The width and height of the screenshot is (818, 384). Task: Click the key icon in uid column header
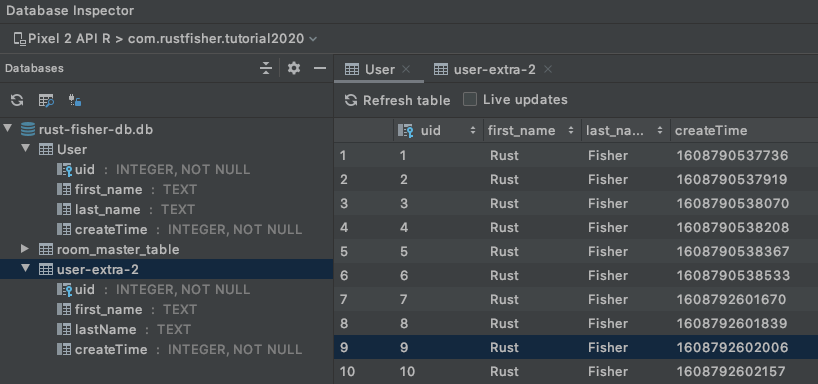(x=406, y=130)
